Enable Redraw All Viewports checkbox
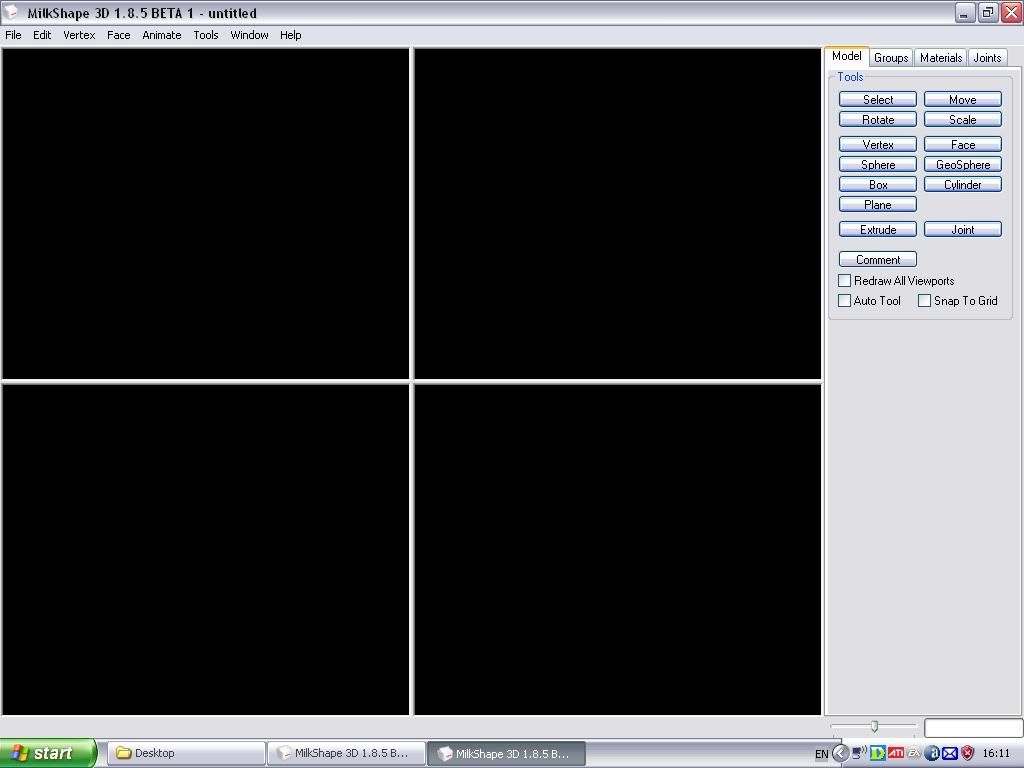Viewport: 1024px width, 768px height. click(844, 281)
